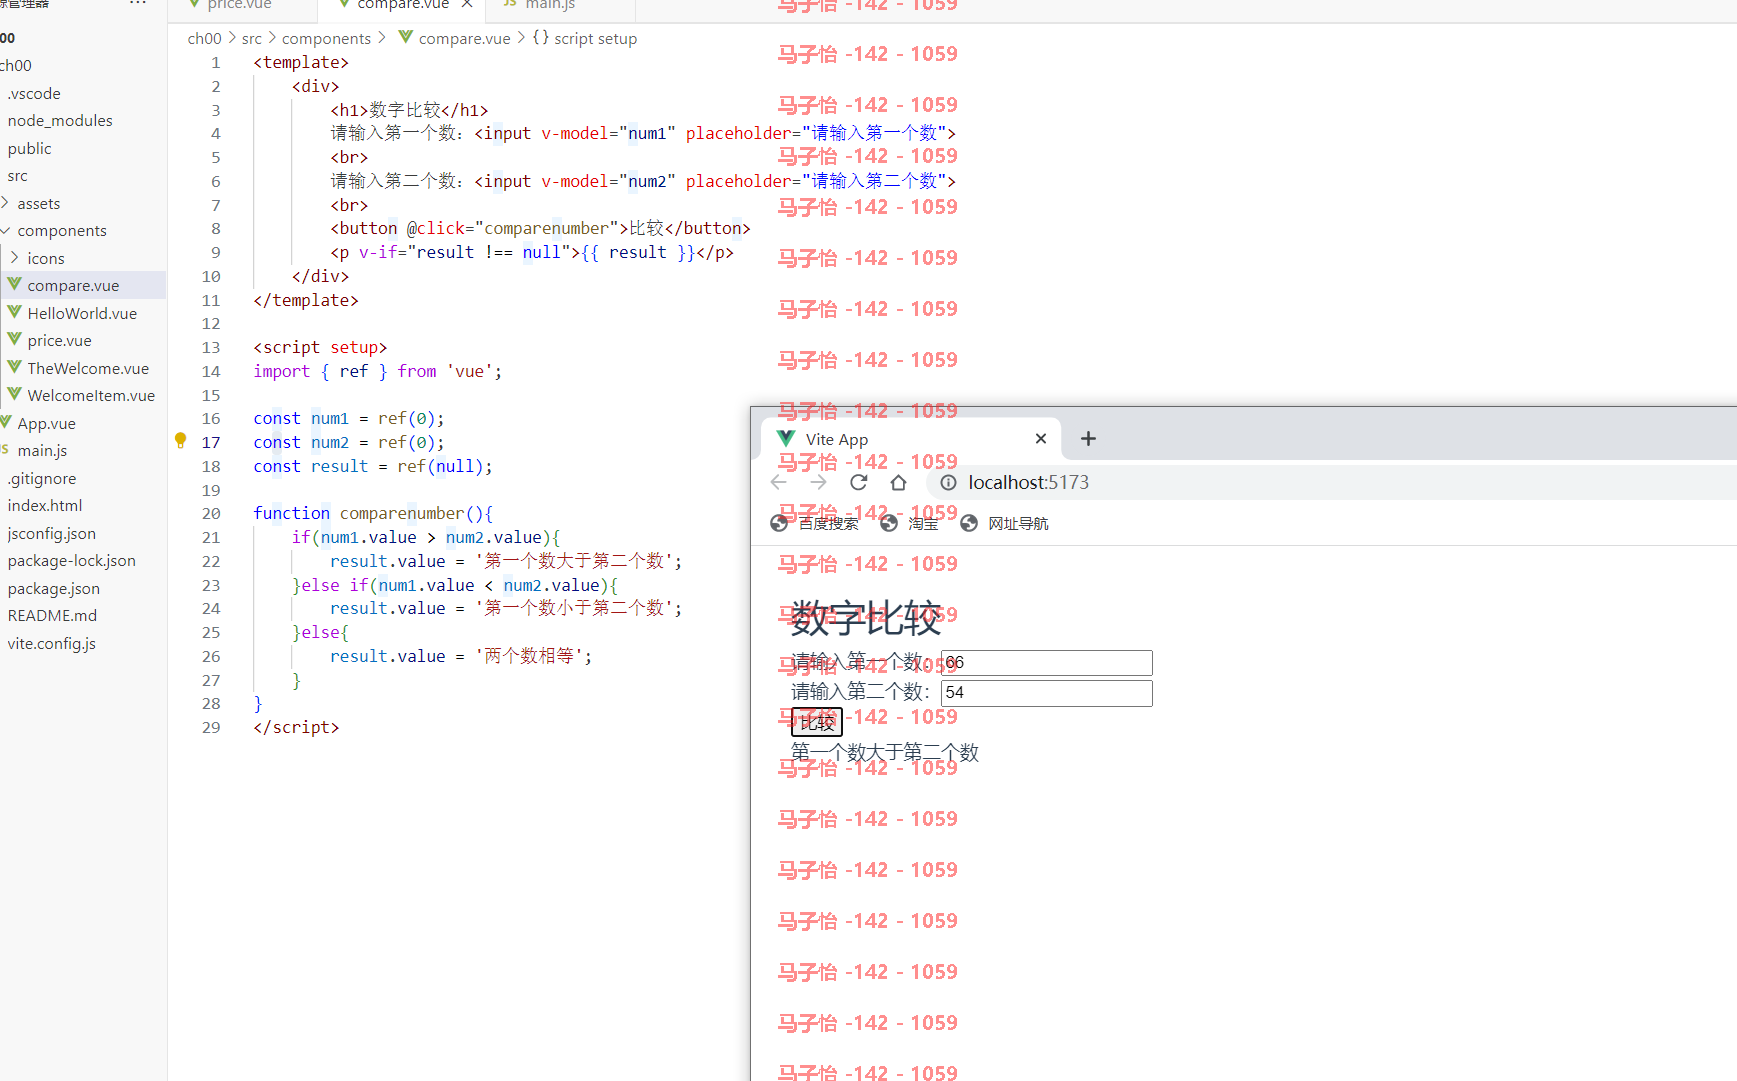Close the compare.vue editor tab
This screenshot has height=1081, width=1737.
point(467,5)
